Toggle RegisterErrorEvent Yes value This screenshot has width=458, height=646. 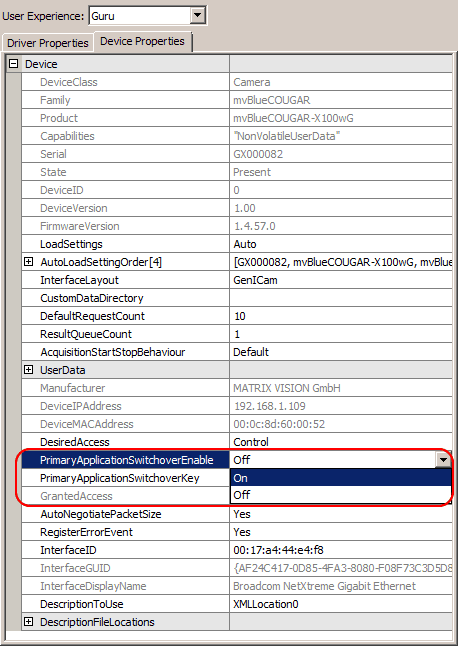(x=341, y=532)
